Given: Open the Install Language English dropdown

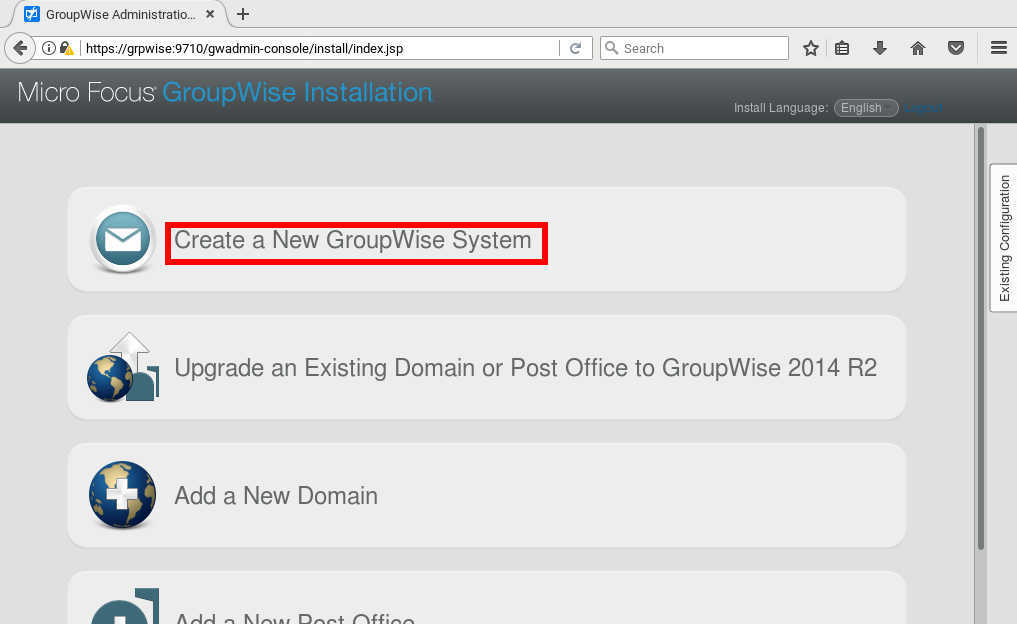Looking at the screenshot, I should tap(866, 108).
